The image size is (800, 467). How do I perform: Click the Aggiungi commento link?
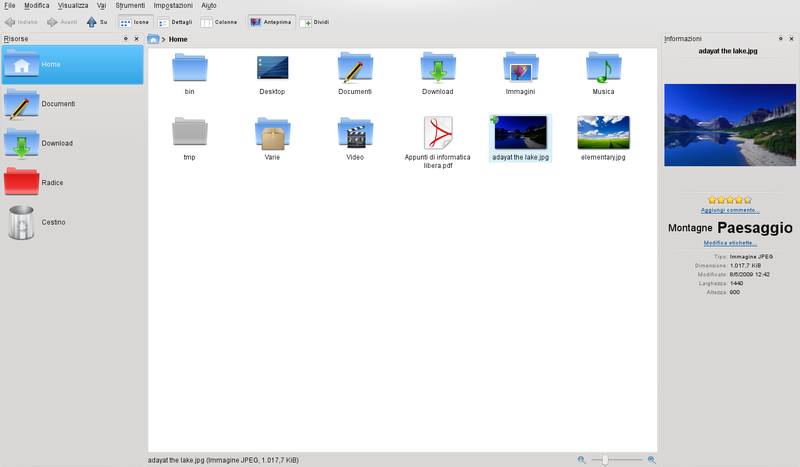pyautogui.click(x=729, y=211)
